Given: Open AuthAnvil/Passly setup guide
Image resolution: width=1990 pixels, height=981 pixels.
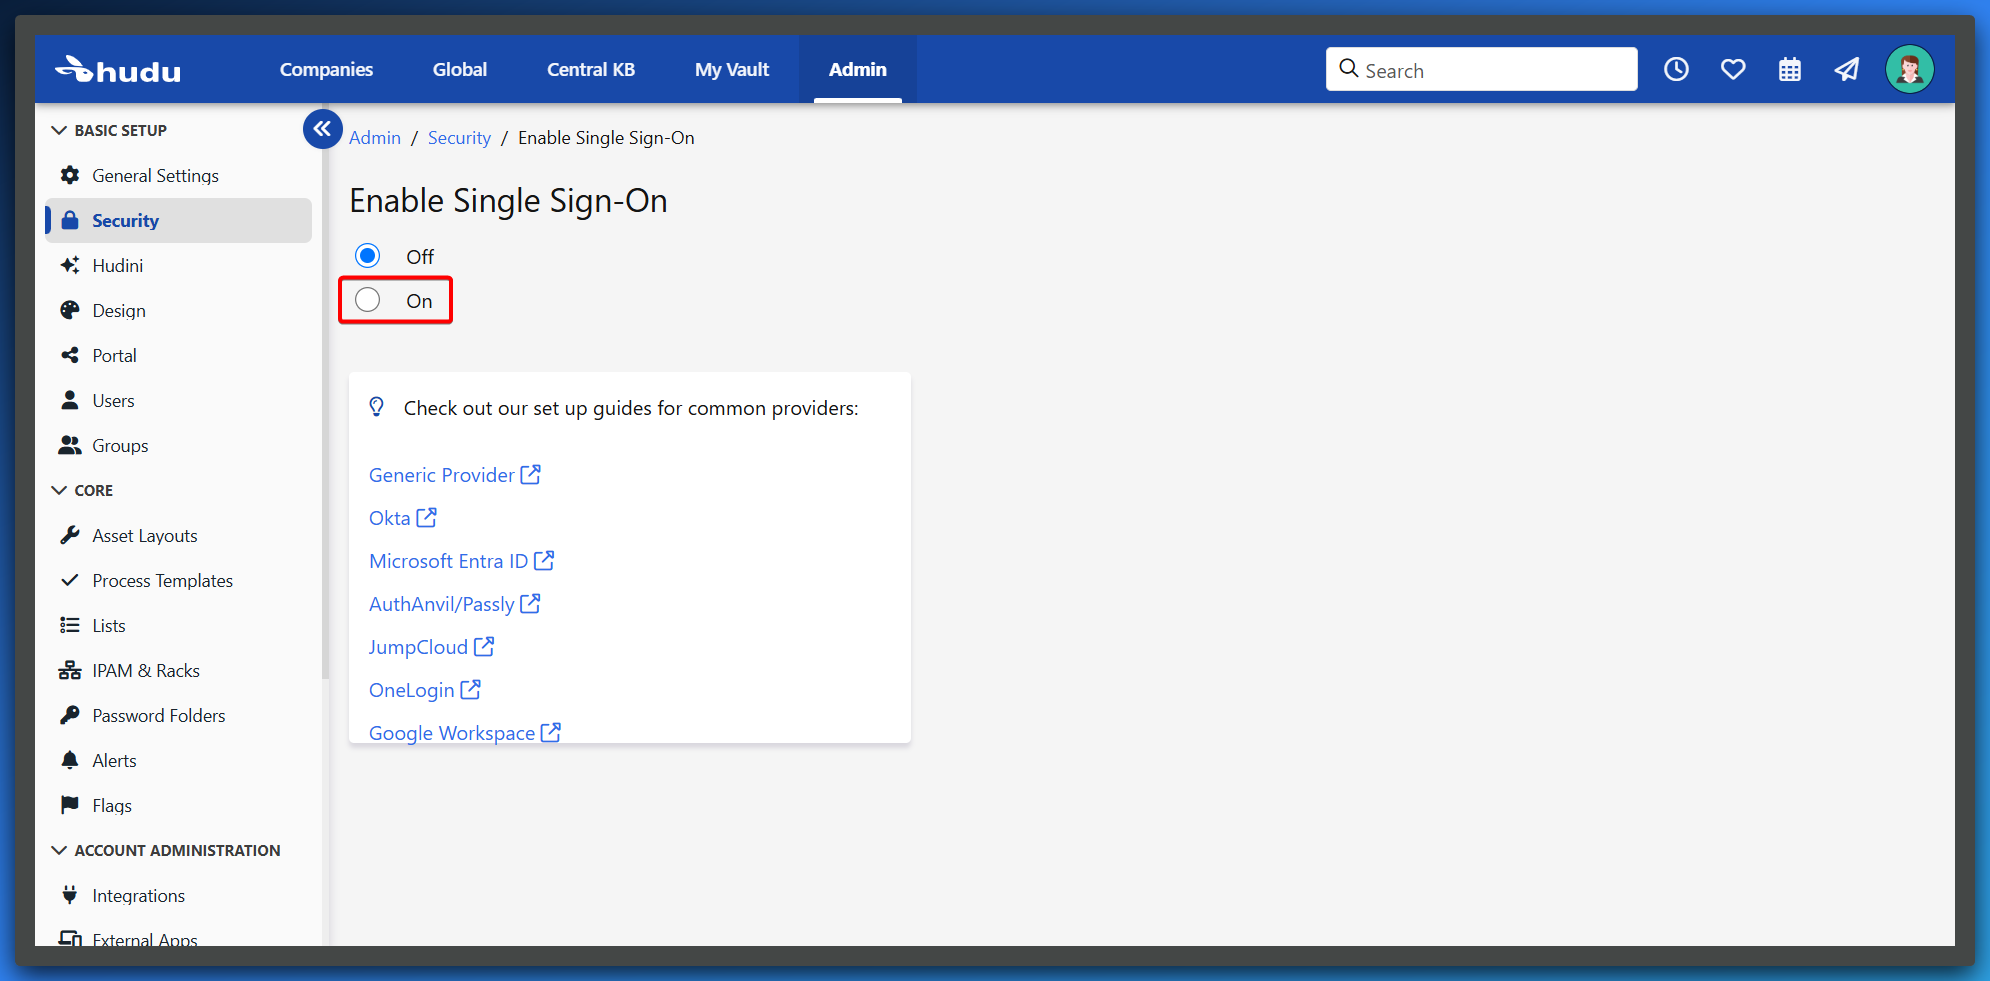Looking at the screenshot, I should click(x=455, y=604).
